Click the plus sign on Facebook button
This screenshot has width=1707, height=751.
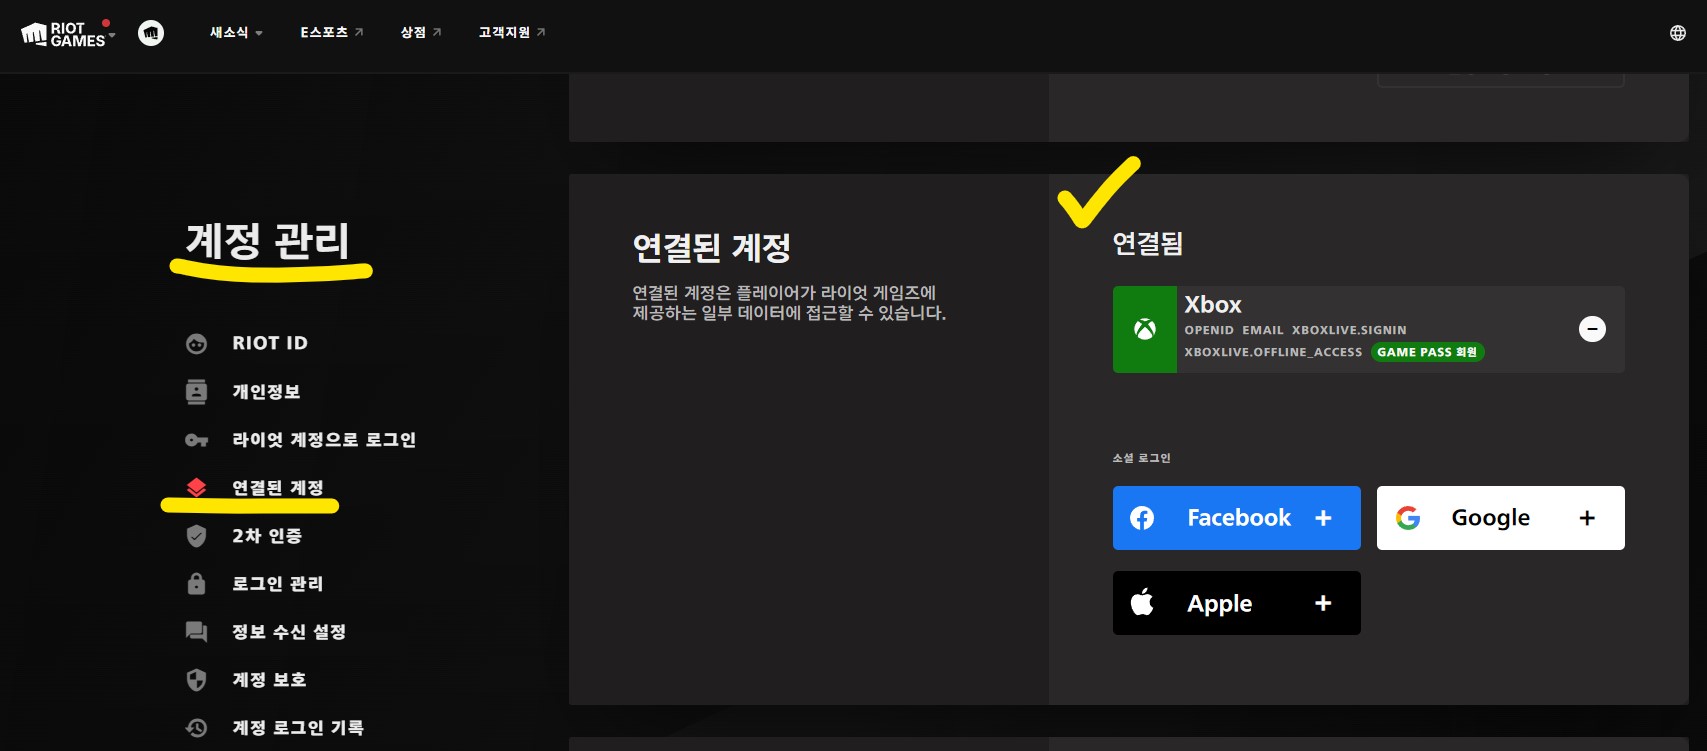pyautogui.click(x=1323, y=518)
